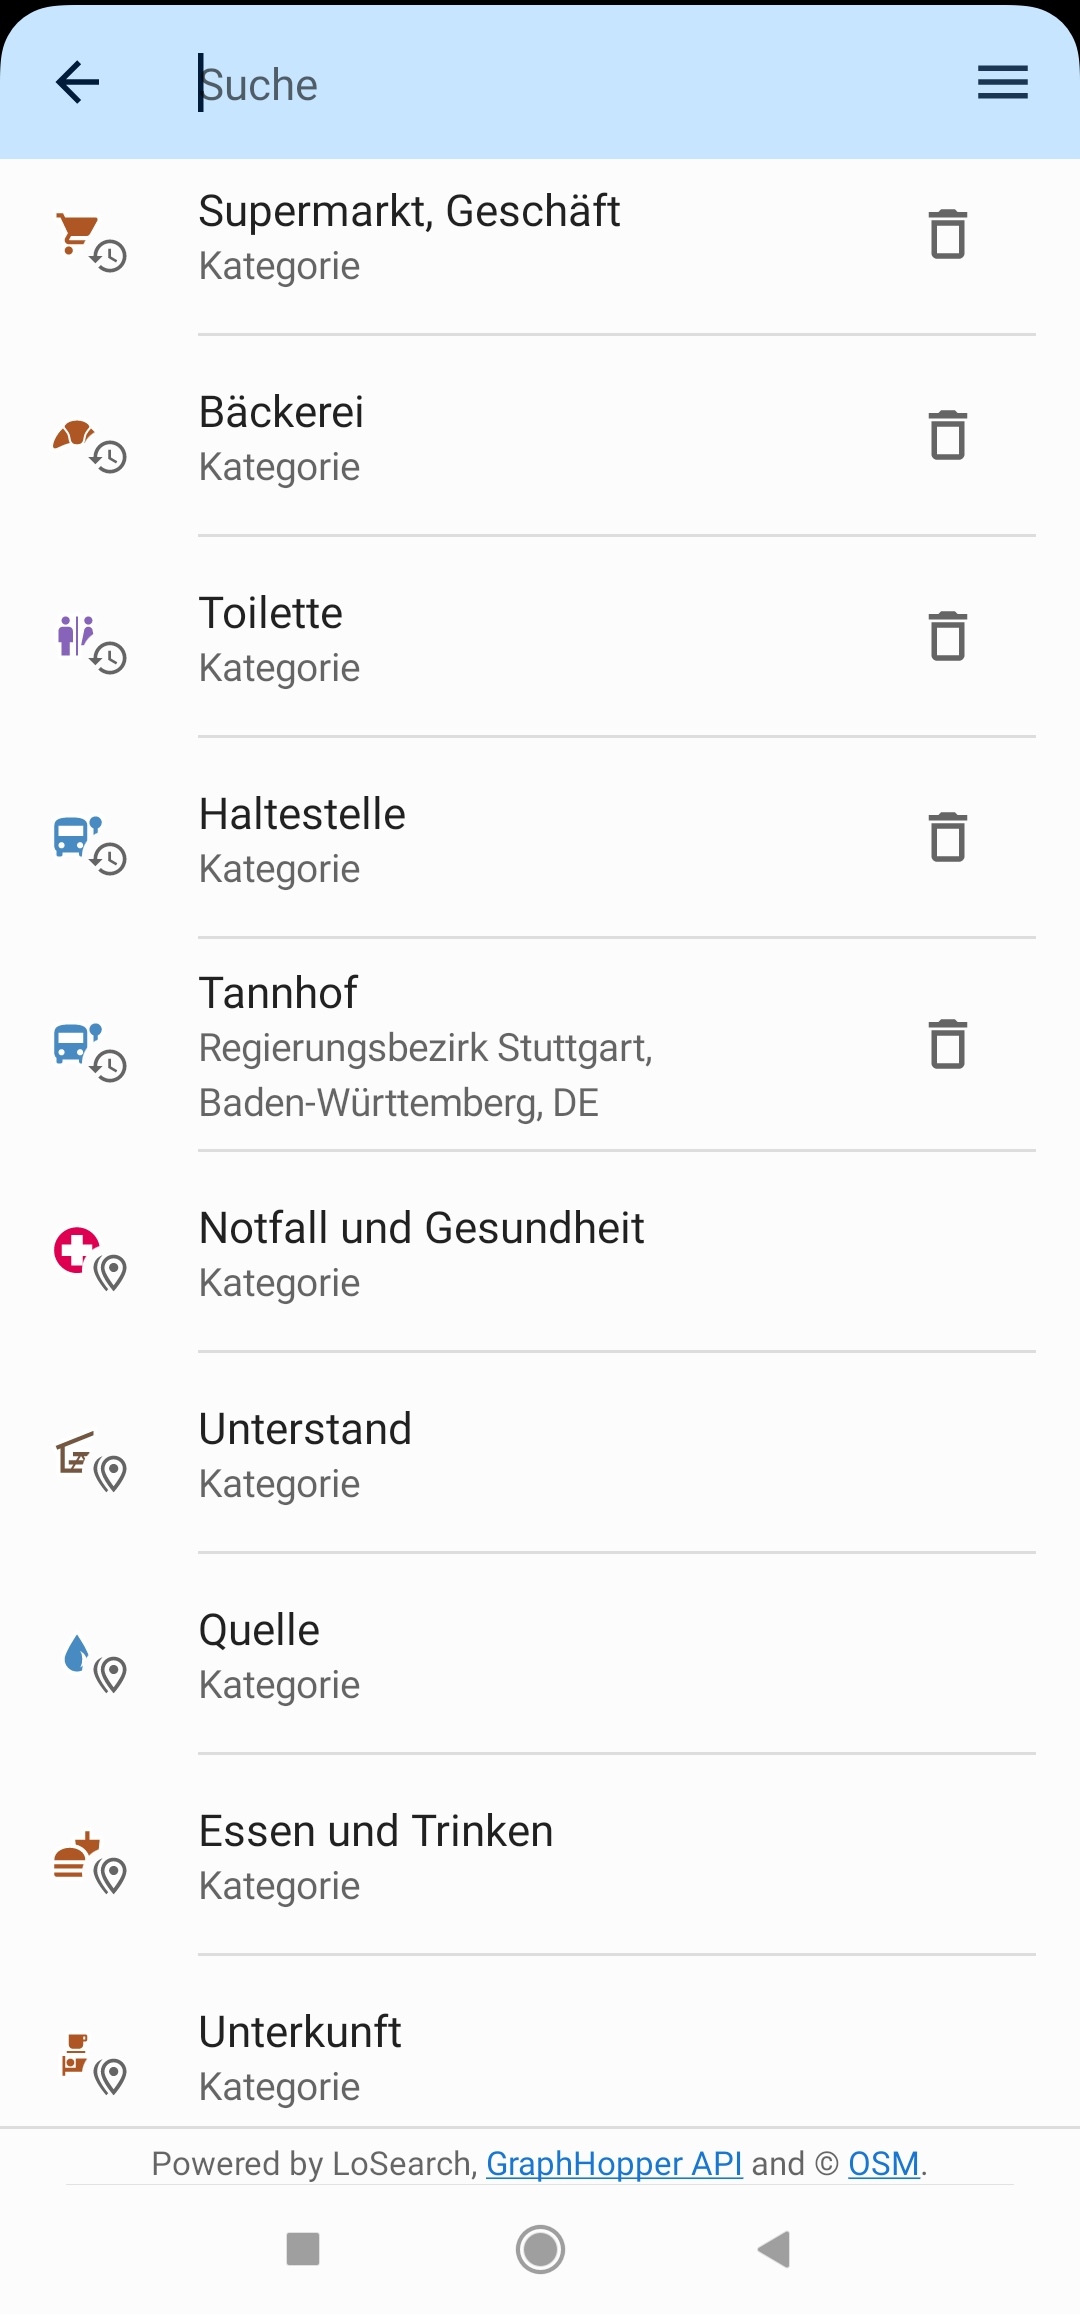Tap the shopping cart category icon
The width and height of the screenshot is (1080, 2314).
coord(77,234)
